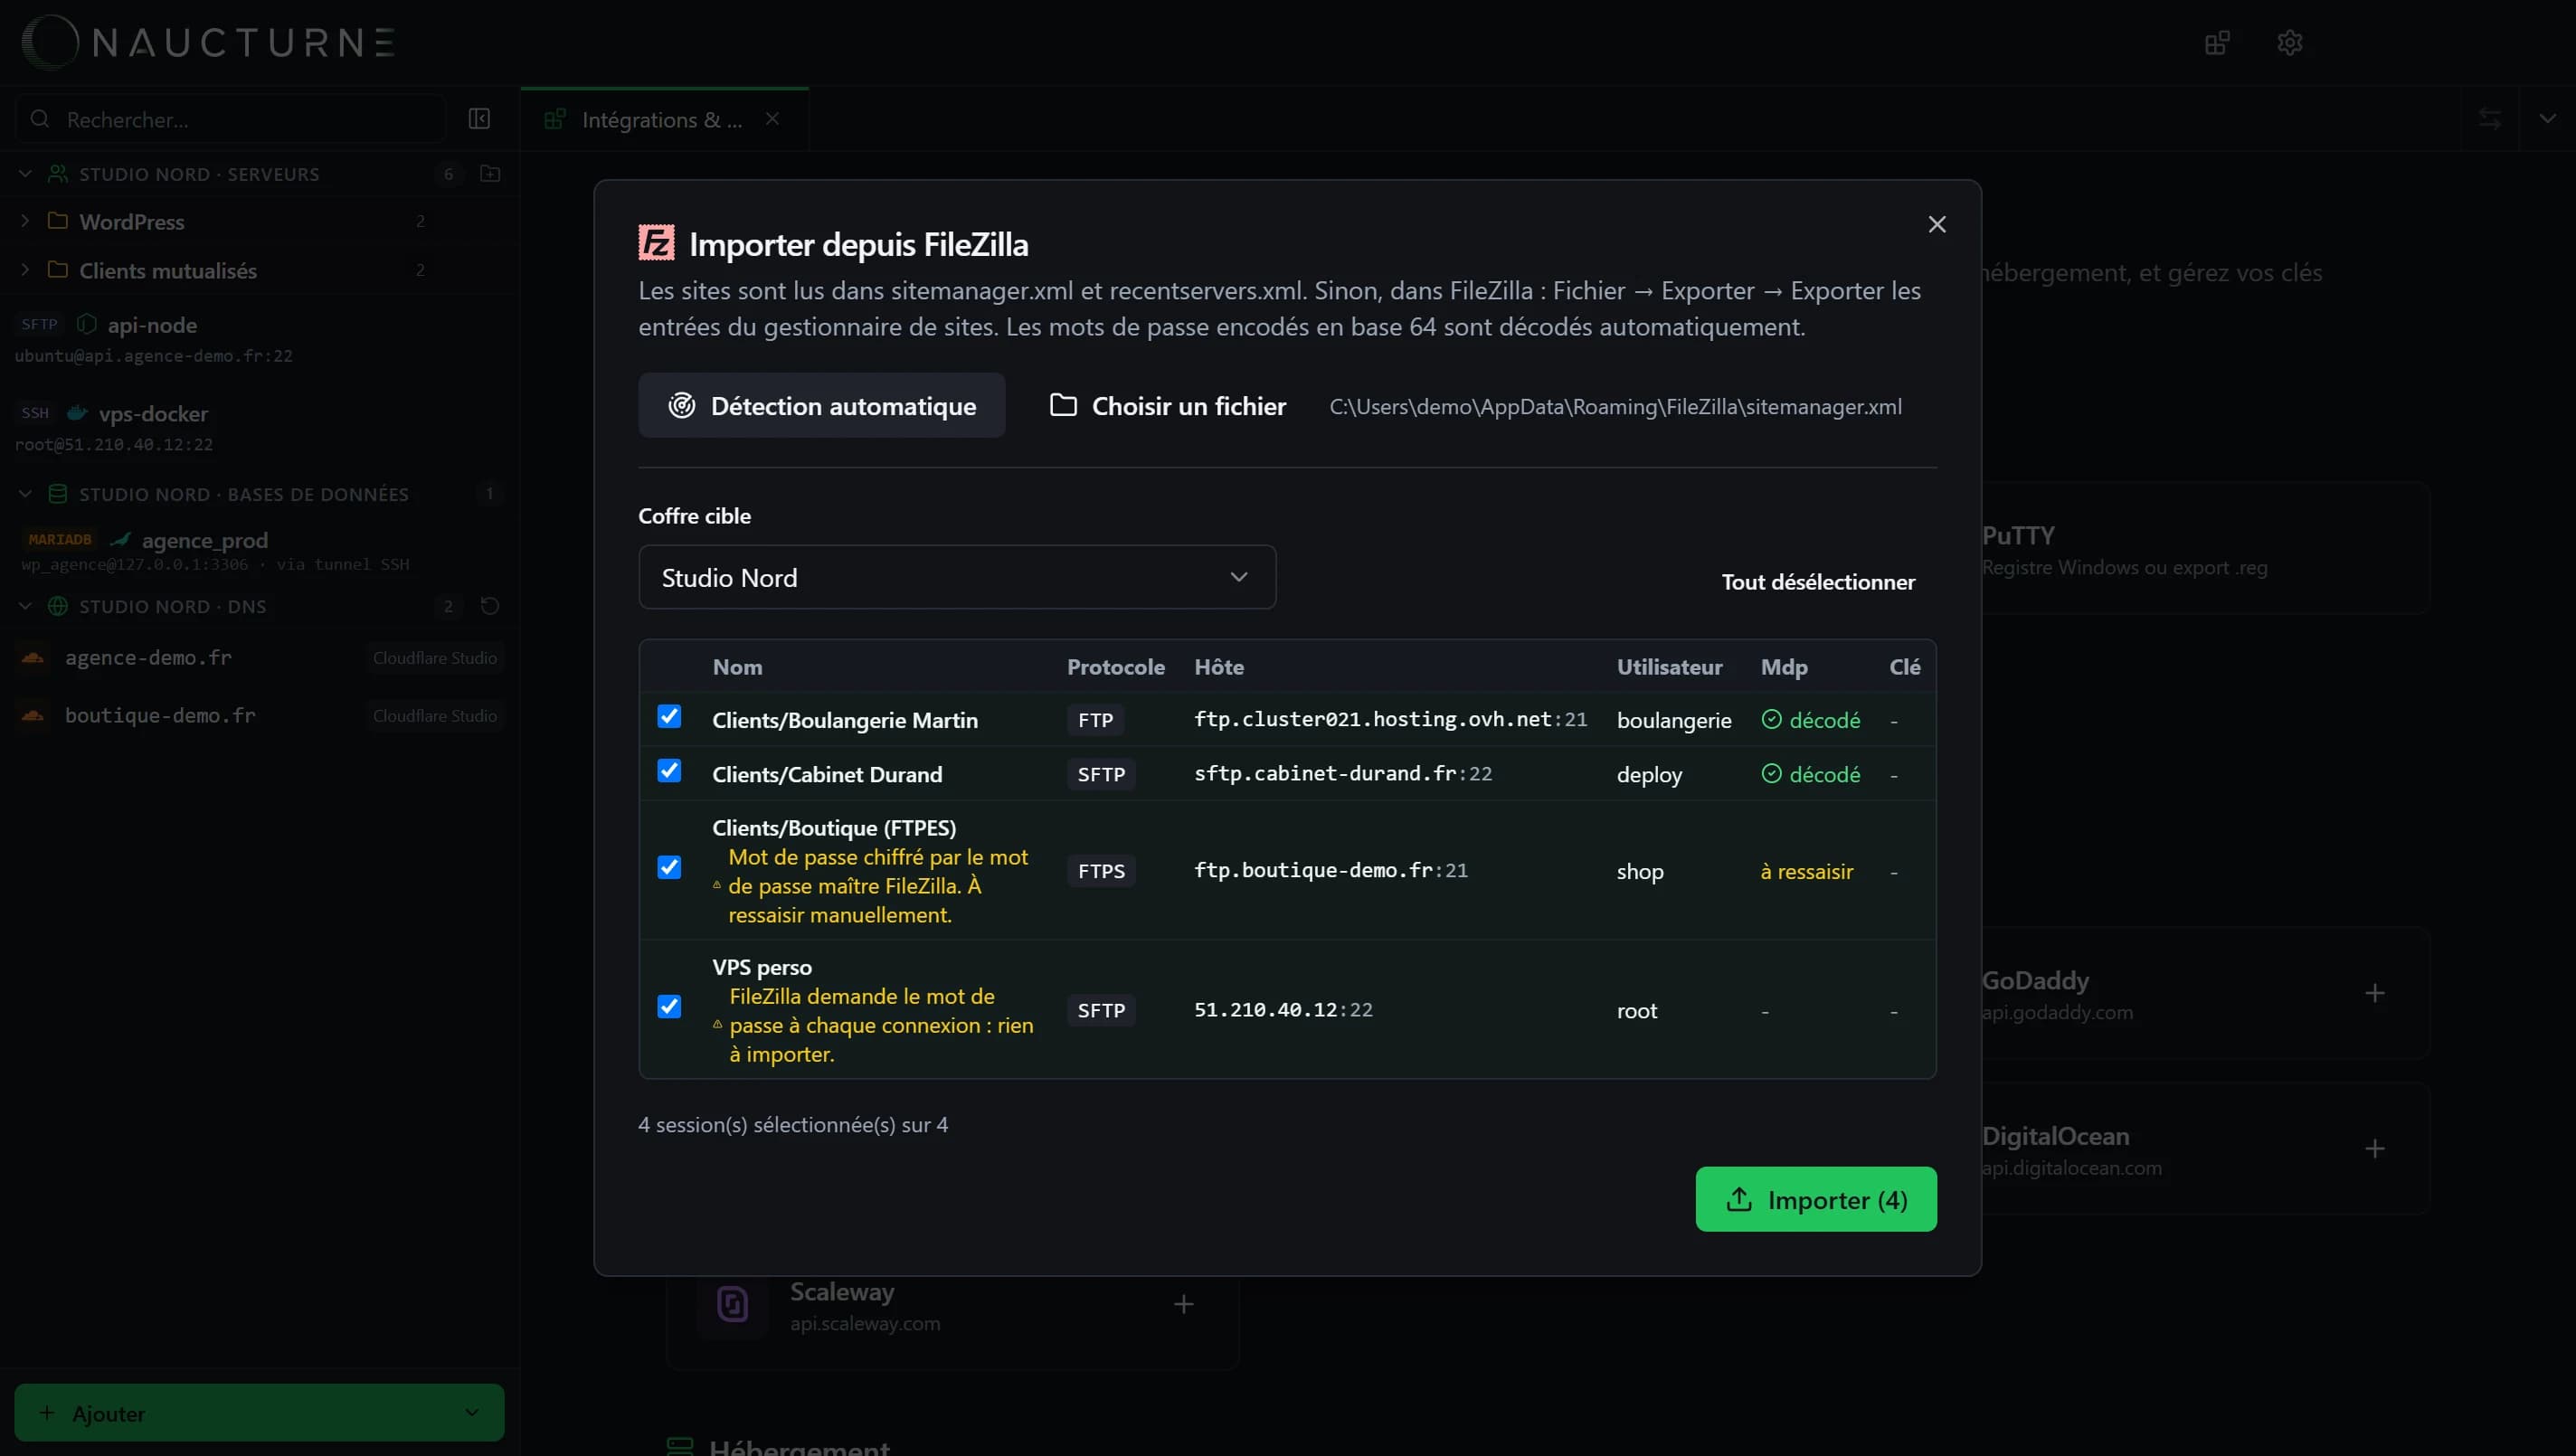Click Tout désélectionner
The width and height of the screenshot is (2576, 1456).
click(x=1818, y=582)
